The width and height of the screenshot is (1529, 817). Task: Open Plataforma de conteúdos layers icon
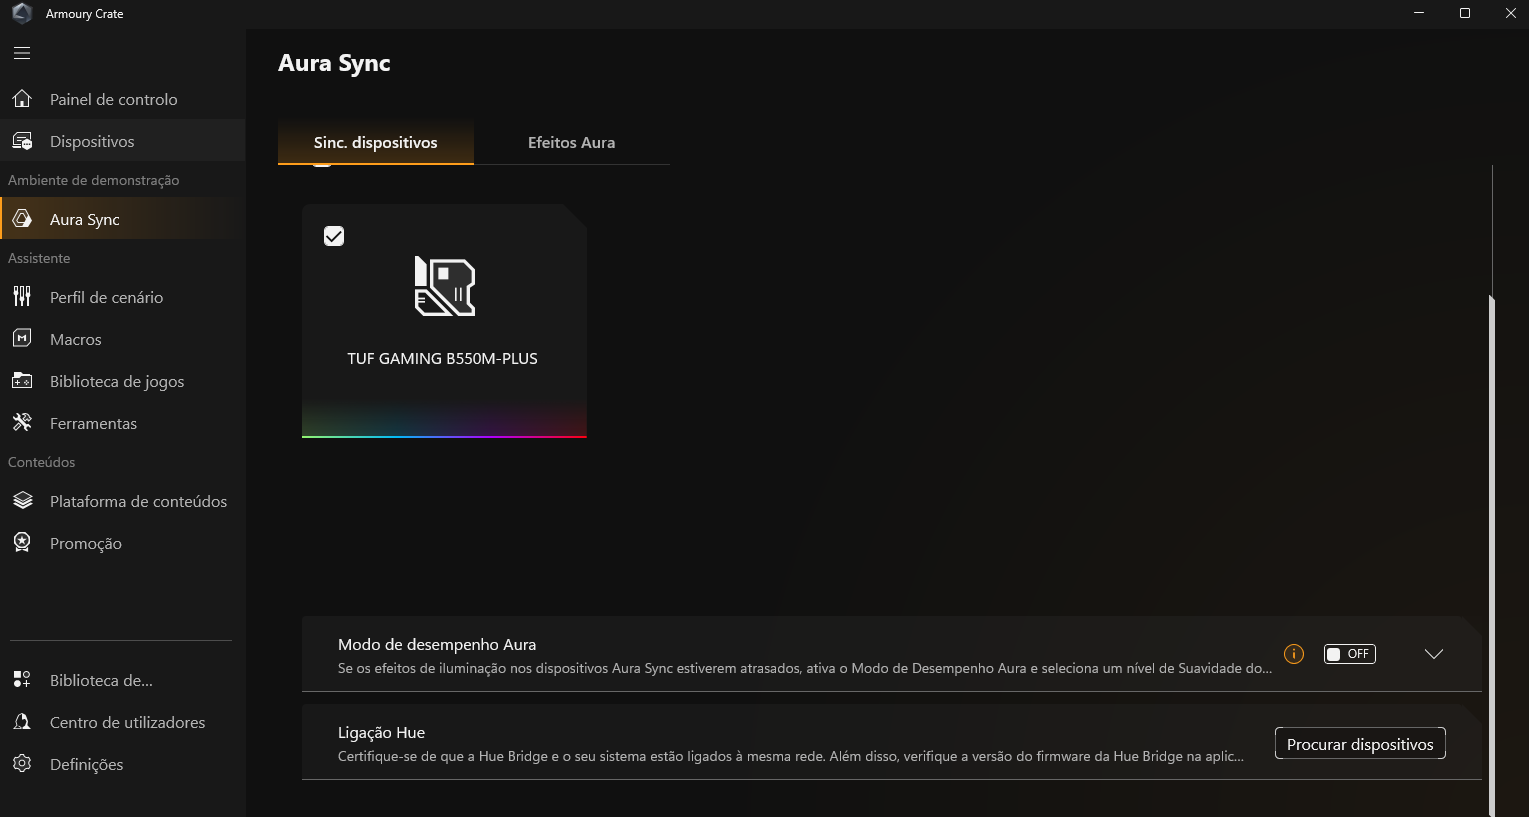[22, 501]
